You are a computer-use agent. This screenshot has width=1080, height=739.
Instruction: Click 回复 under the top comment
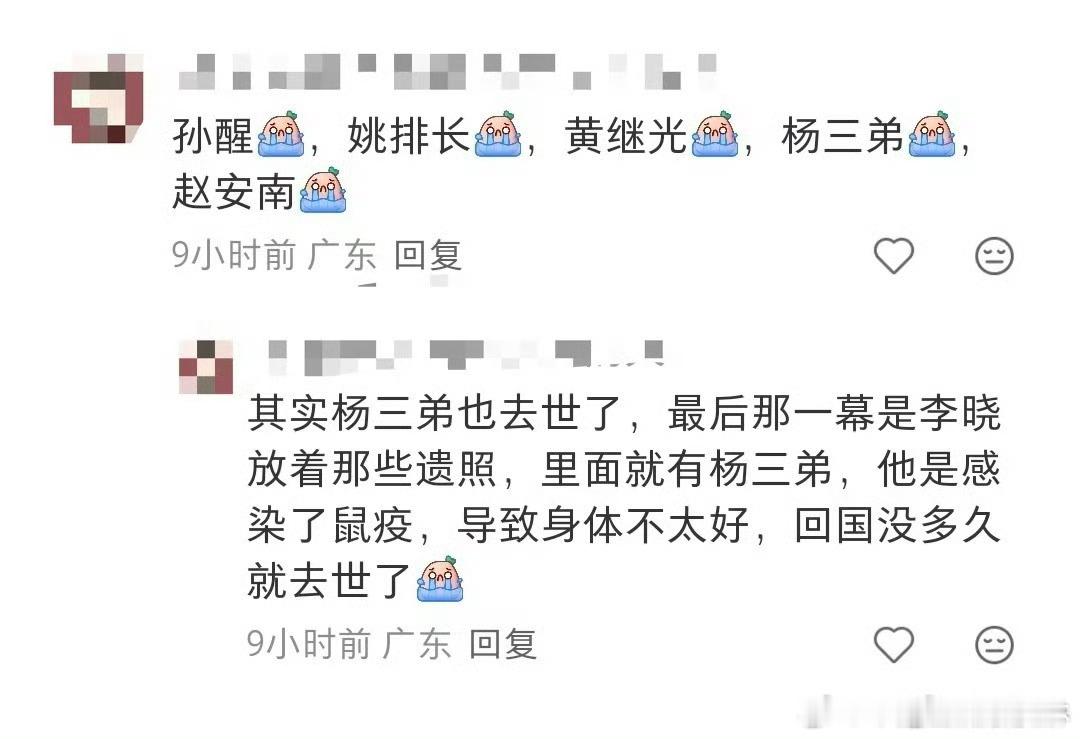(428, 256)
